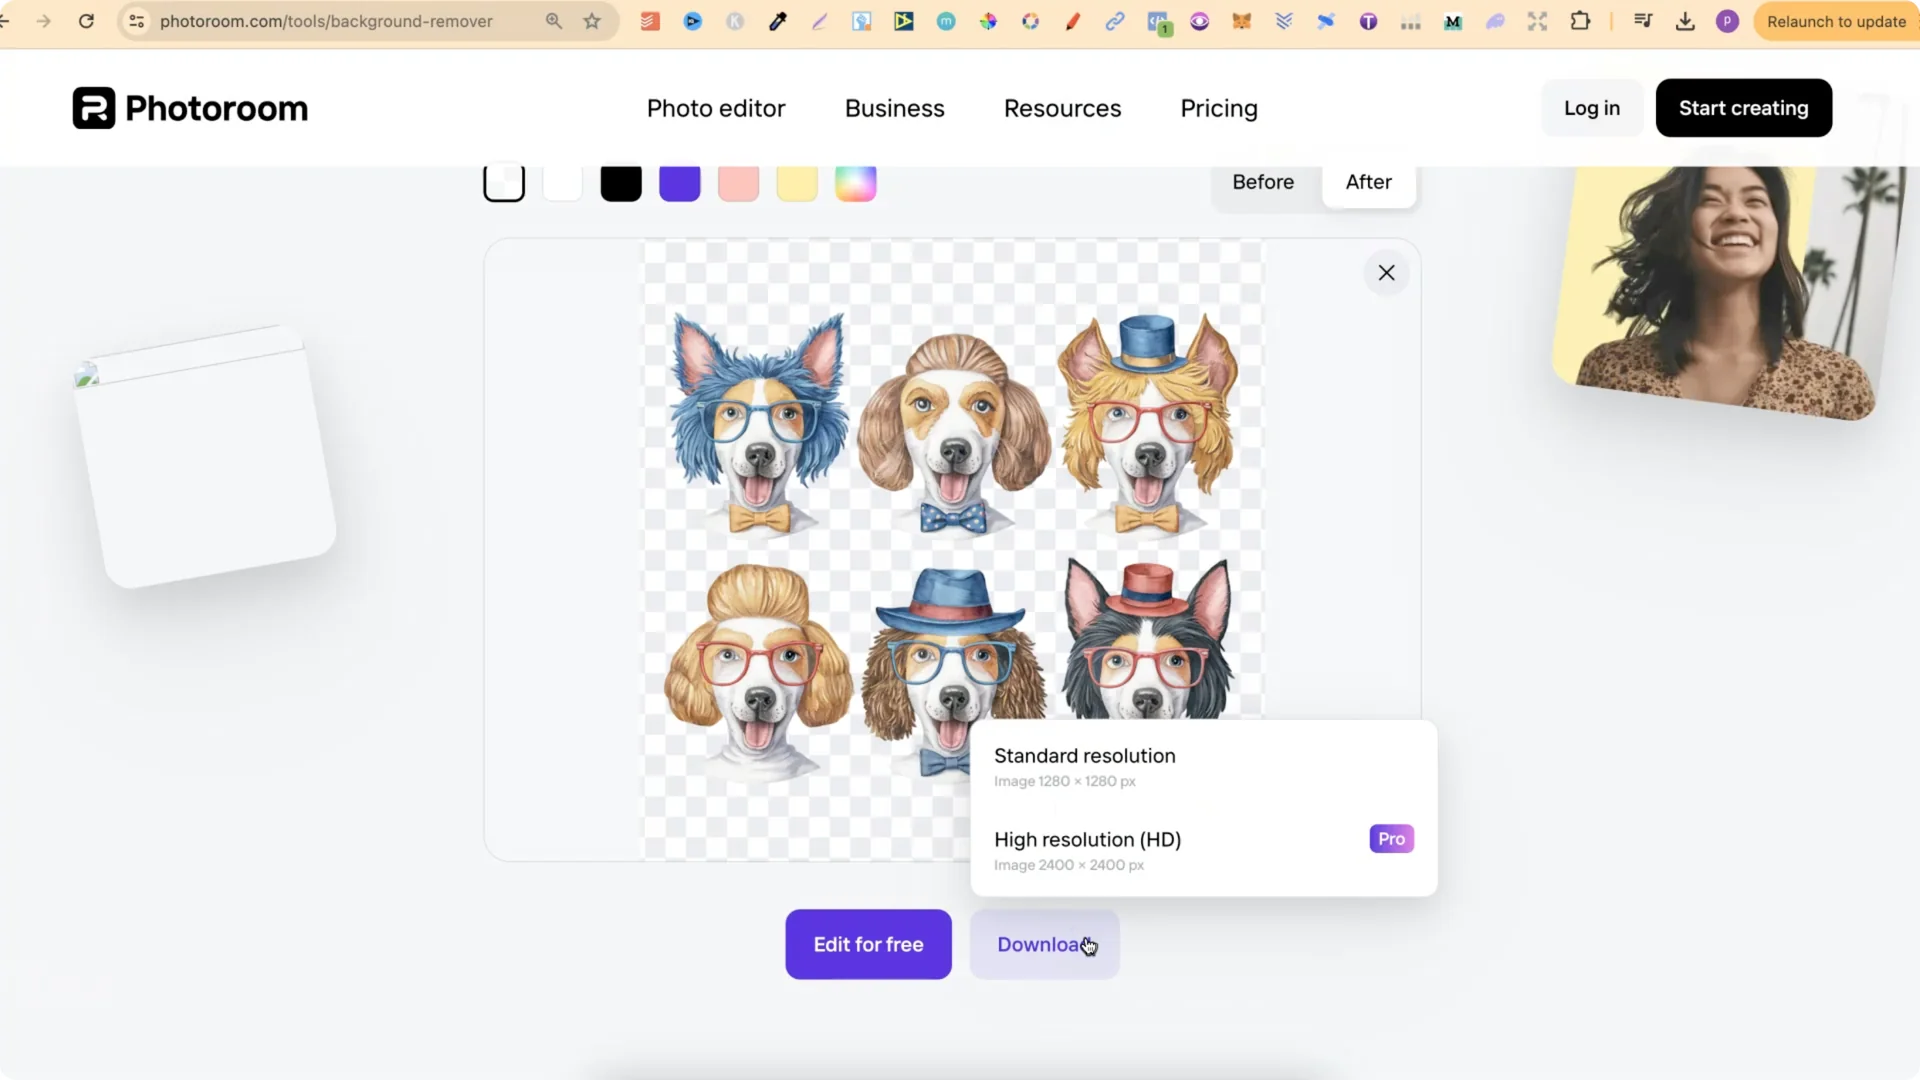
Task: Keep the After view selected
Action: point(1368,182)
